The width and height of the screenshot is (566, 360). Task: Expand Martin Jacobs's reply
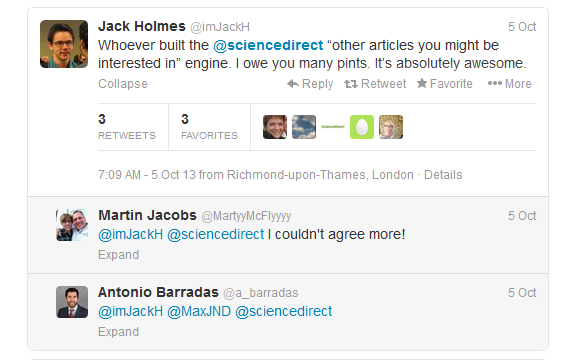118,255
